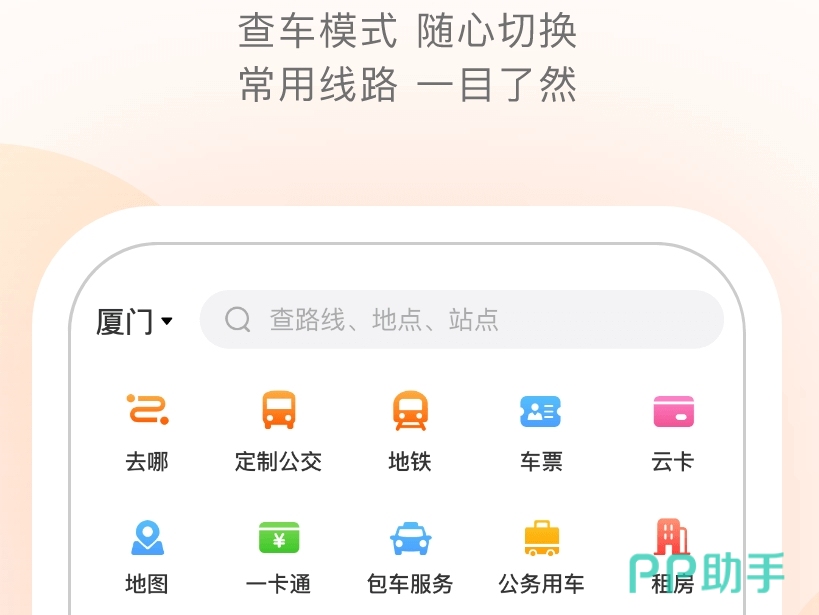
Task: Tap the green 一卡通 icon
Action: tap(279, 537)
